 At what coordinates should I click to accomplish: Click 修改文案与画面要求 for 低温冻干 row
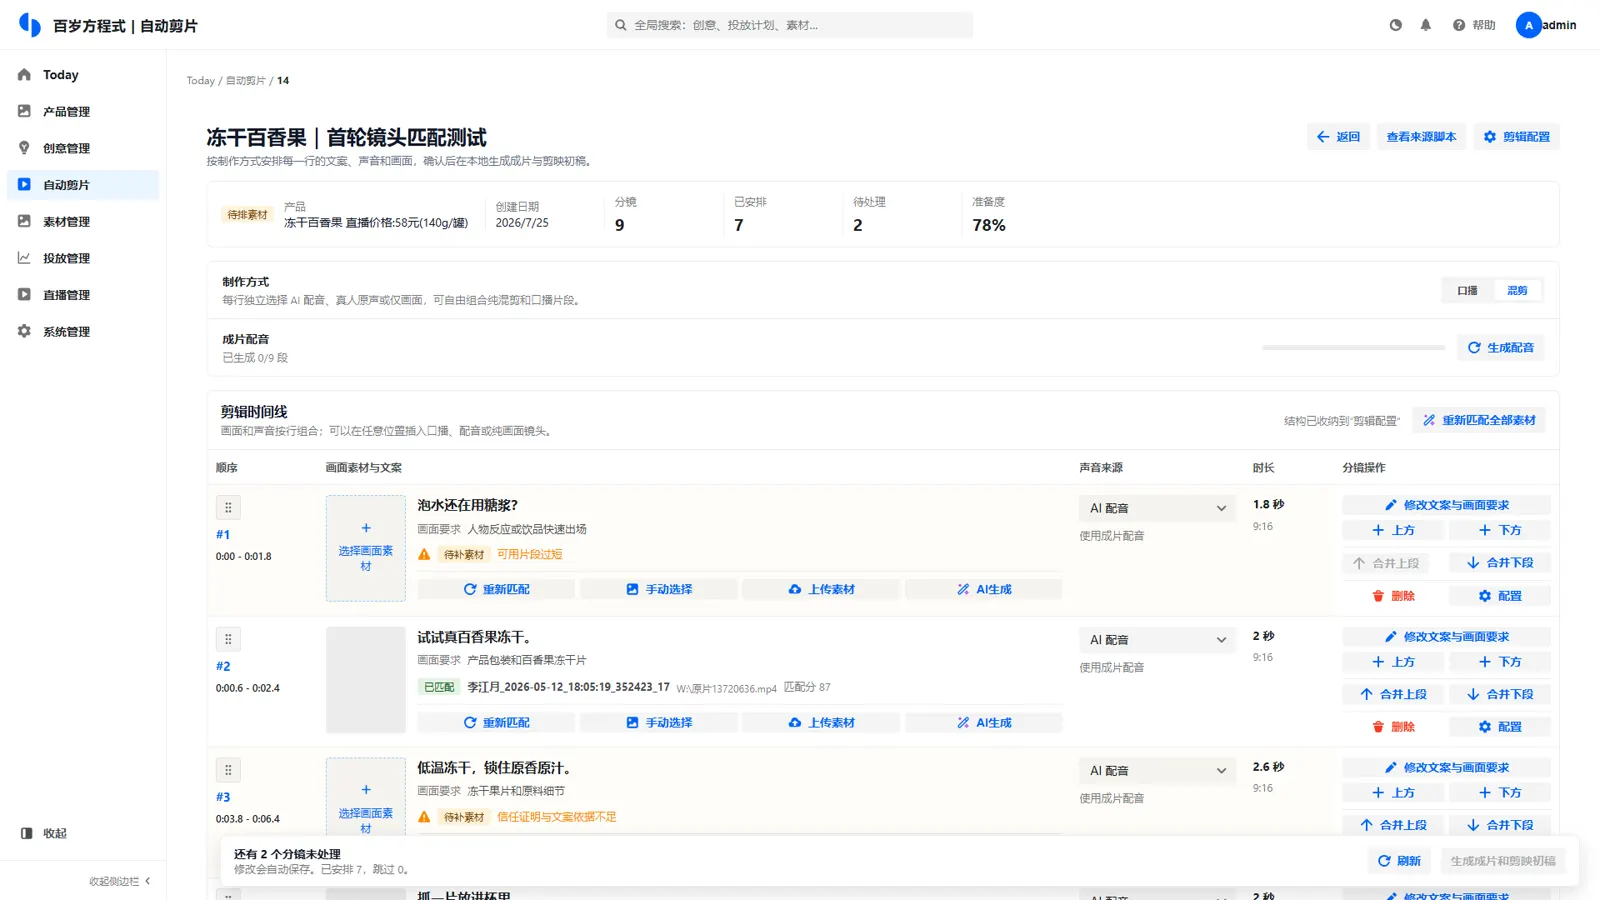1446,768
